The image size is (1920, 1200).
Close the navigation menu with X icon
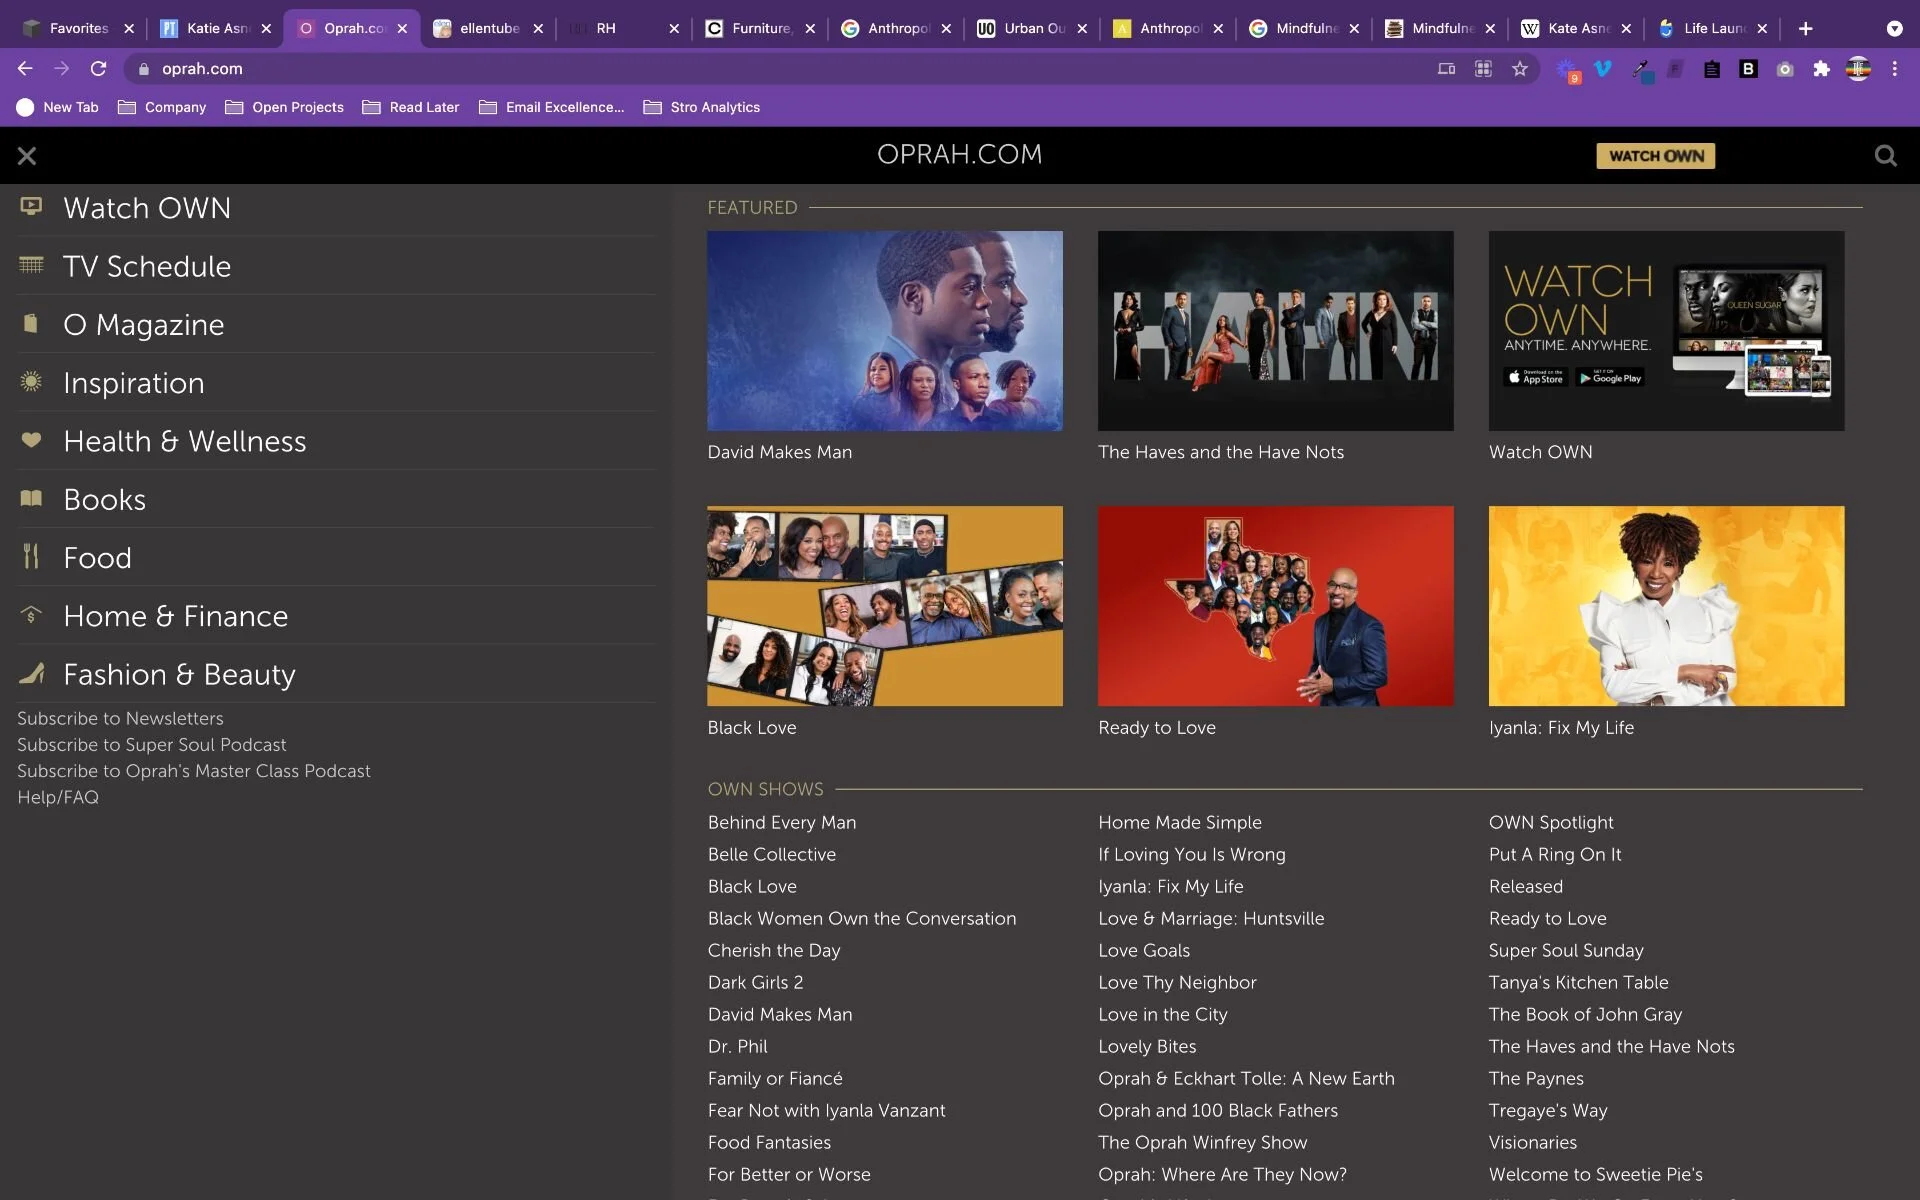[x=27, y=156]
